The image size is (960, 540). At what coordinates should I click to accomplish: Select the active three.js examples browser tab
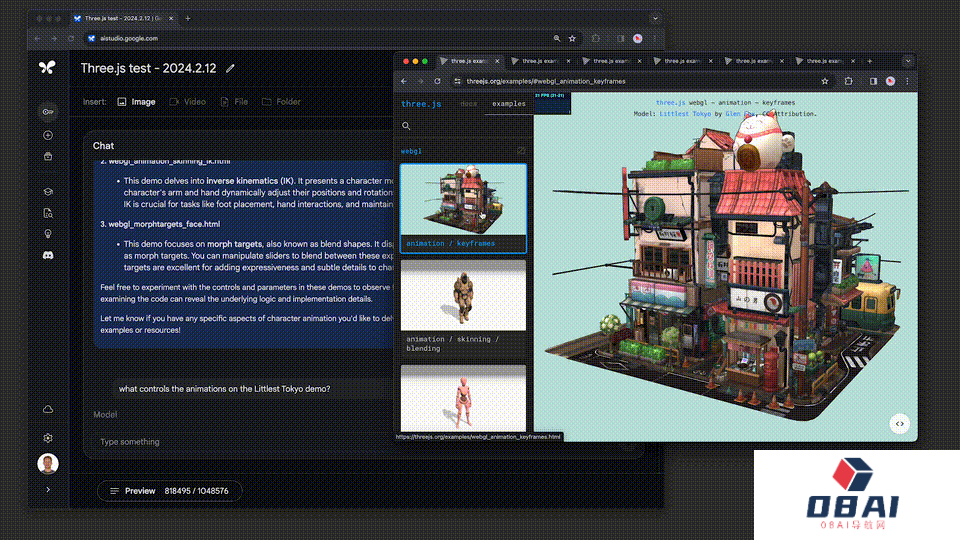click(469, 61)
